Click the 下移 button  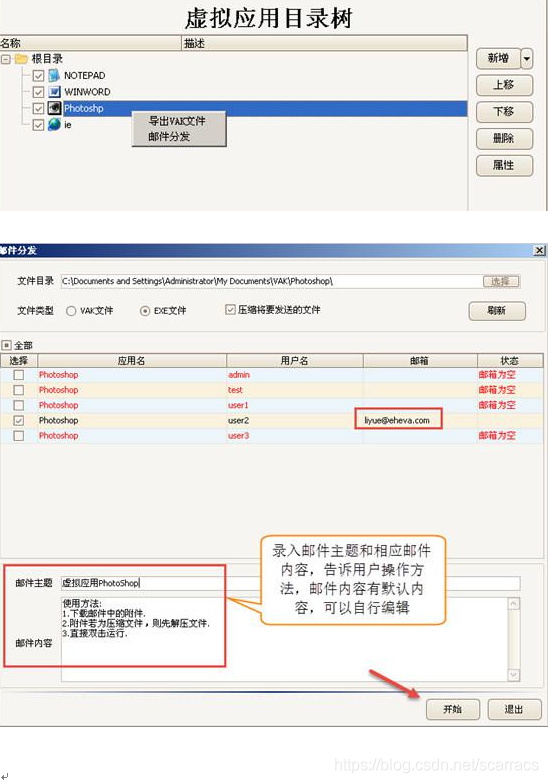pos(504,112)
